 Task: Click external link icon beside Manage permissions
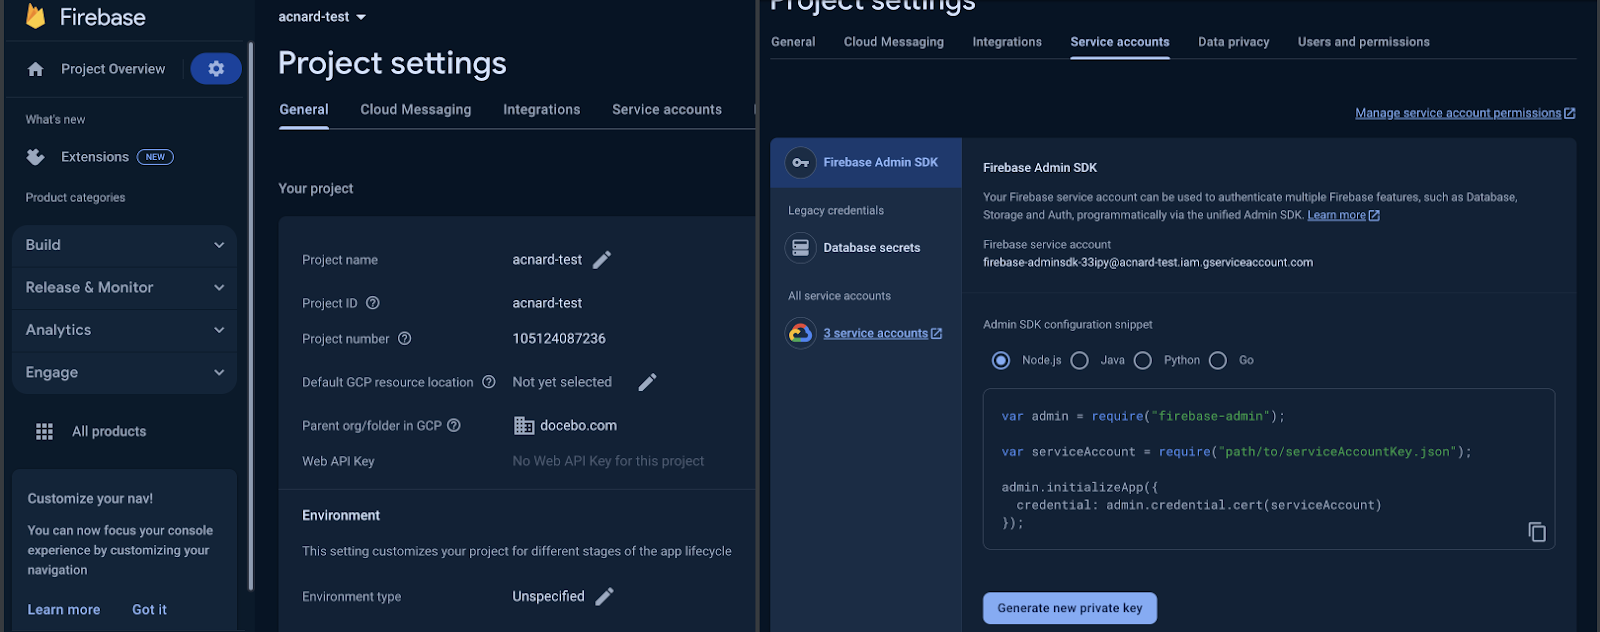(x=1569, y=113)
